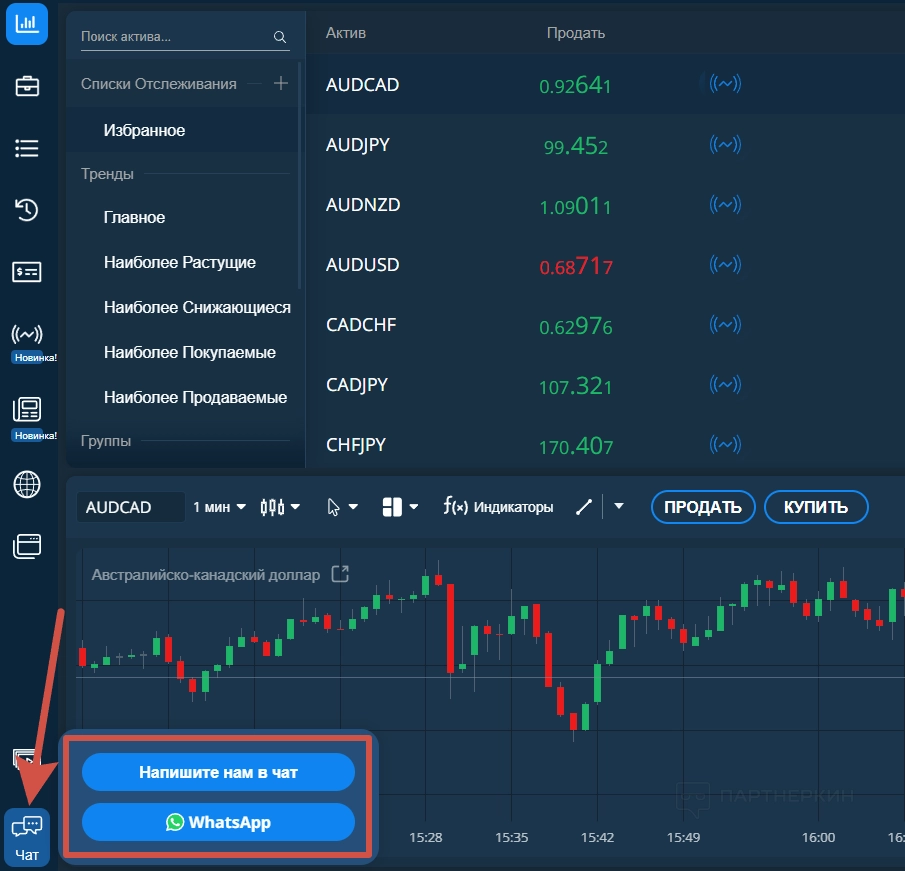
Task: Open the chart layout dropdown
Action: point(400,507)
